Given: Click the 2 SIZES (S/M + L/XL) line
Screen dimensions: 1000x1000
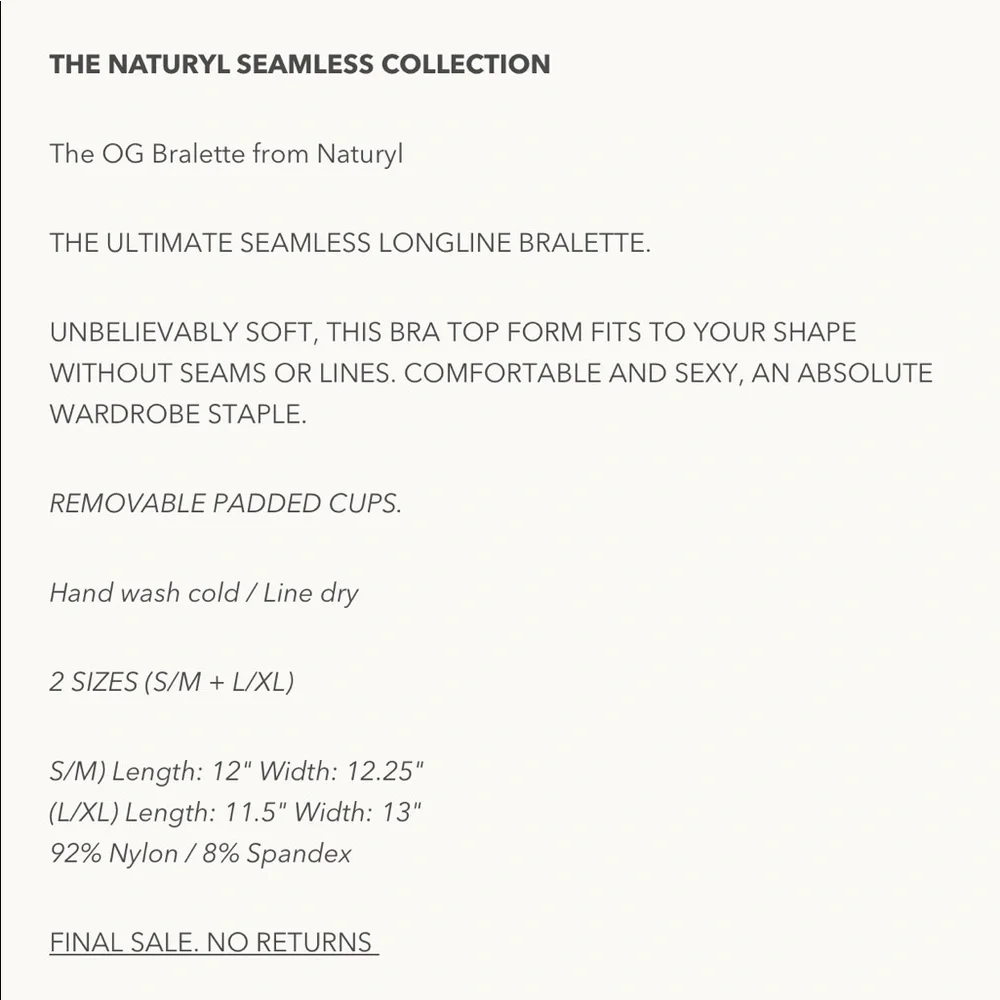Looking at the screenshot, I should pyautogui.click(x=172, y=682).
